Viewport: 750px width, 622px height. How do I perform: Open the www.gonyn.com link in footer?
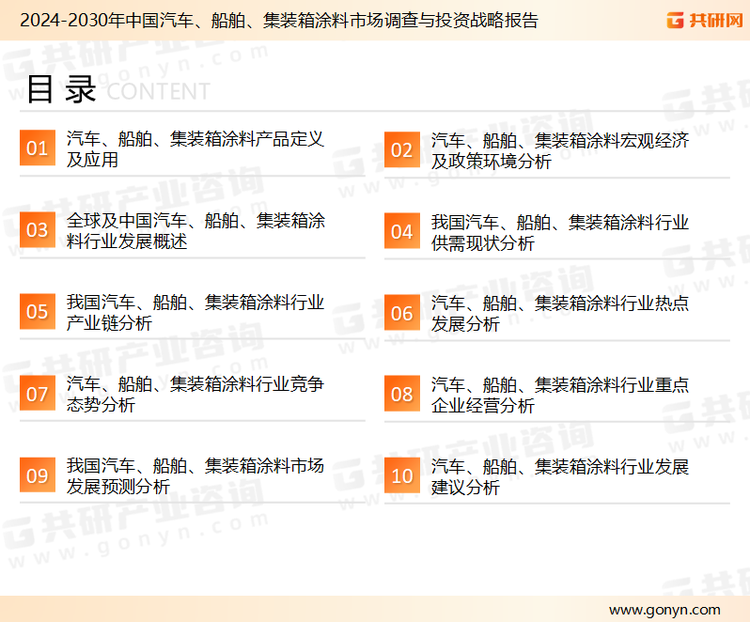(664, 610)
